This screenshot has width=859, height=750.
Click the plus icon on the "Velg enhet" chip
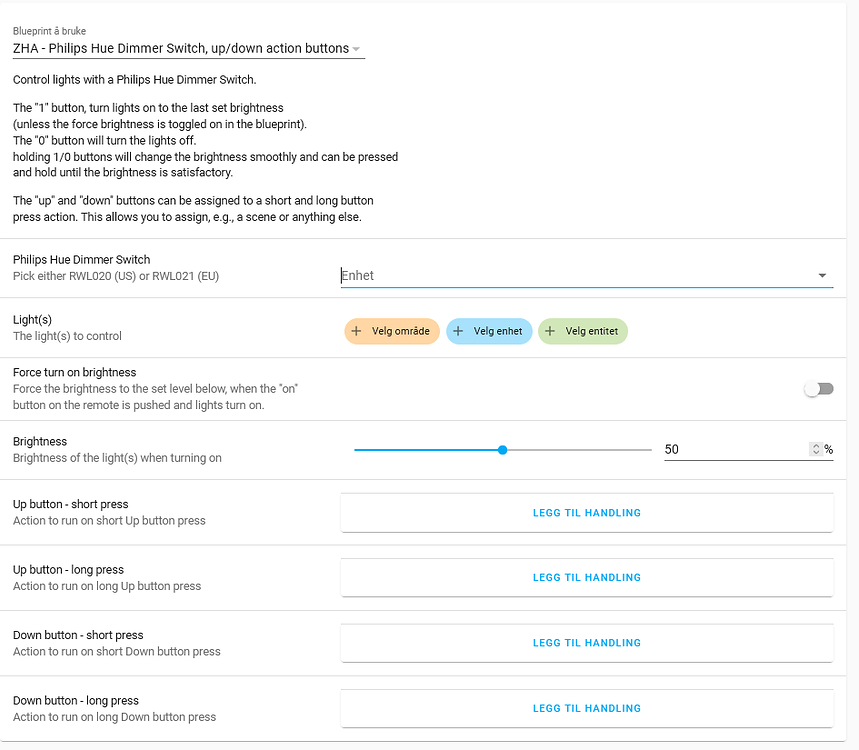[456, 331]
